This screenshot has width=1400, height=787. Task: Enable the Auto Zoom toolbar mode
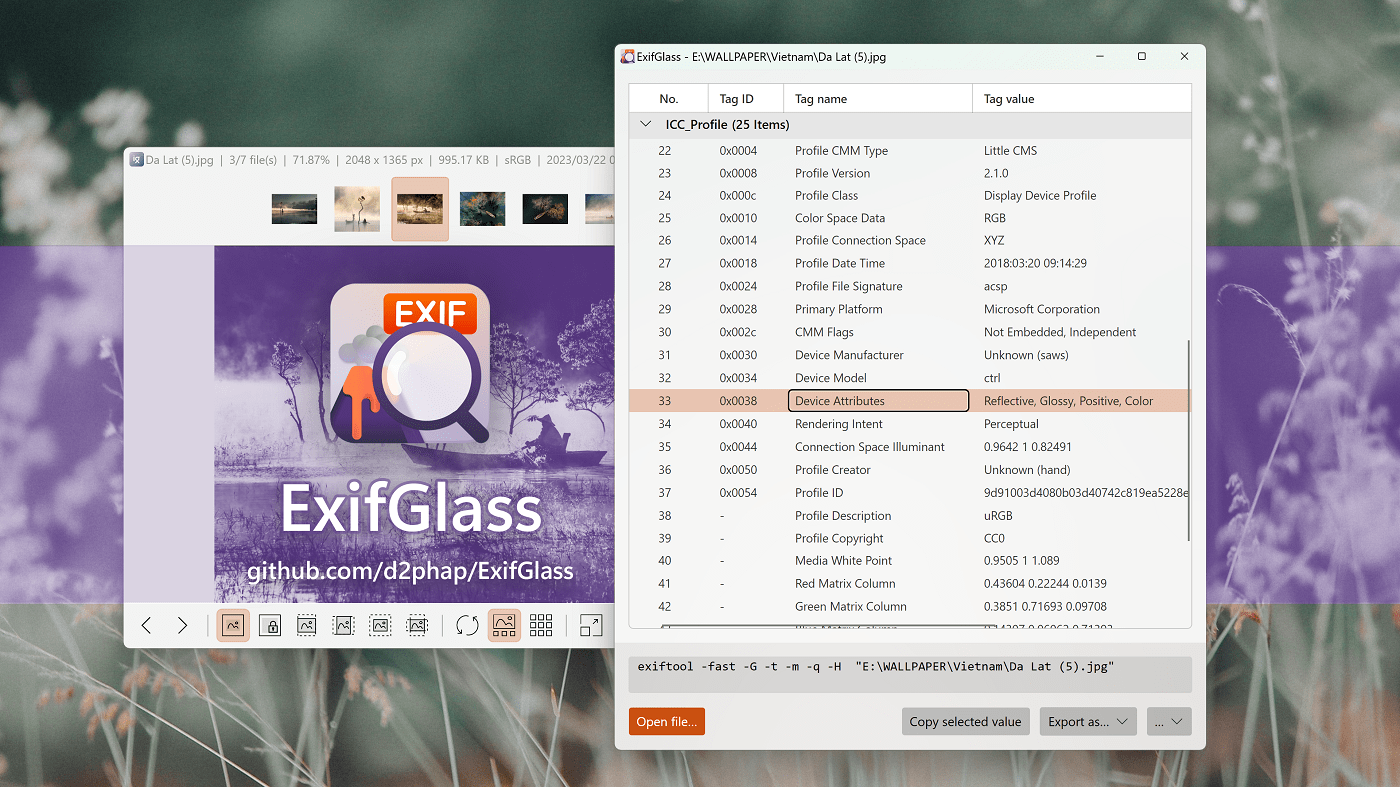coord(233,625)
